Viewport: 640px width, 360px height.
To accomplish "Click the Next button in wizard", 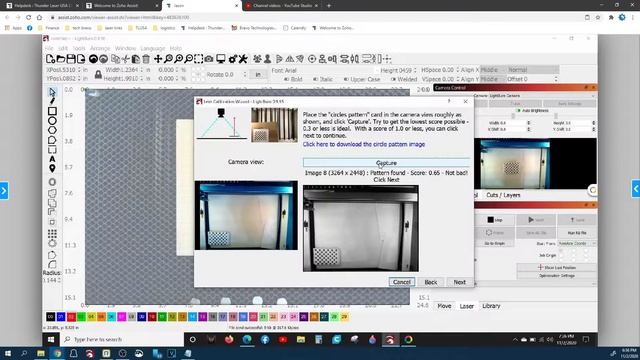I will [x=460, y=282].
